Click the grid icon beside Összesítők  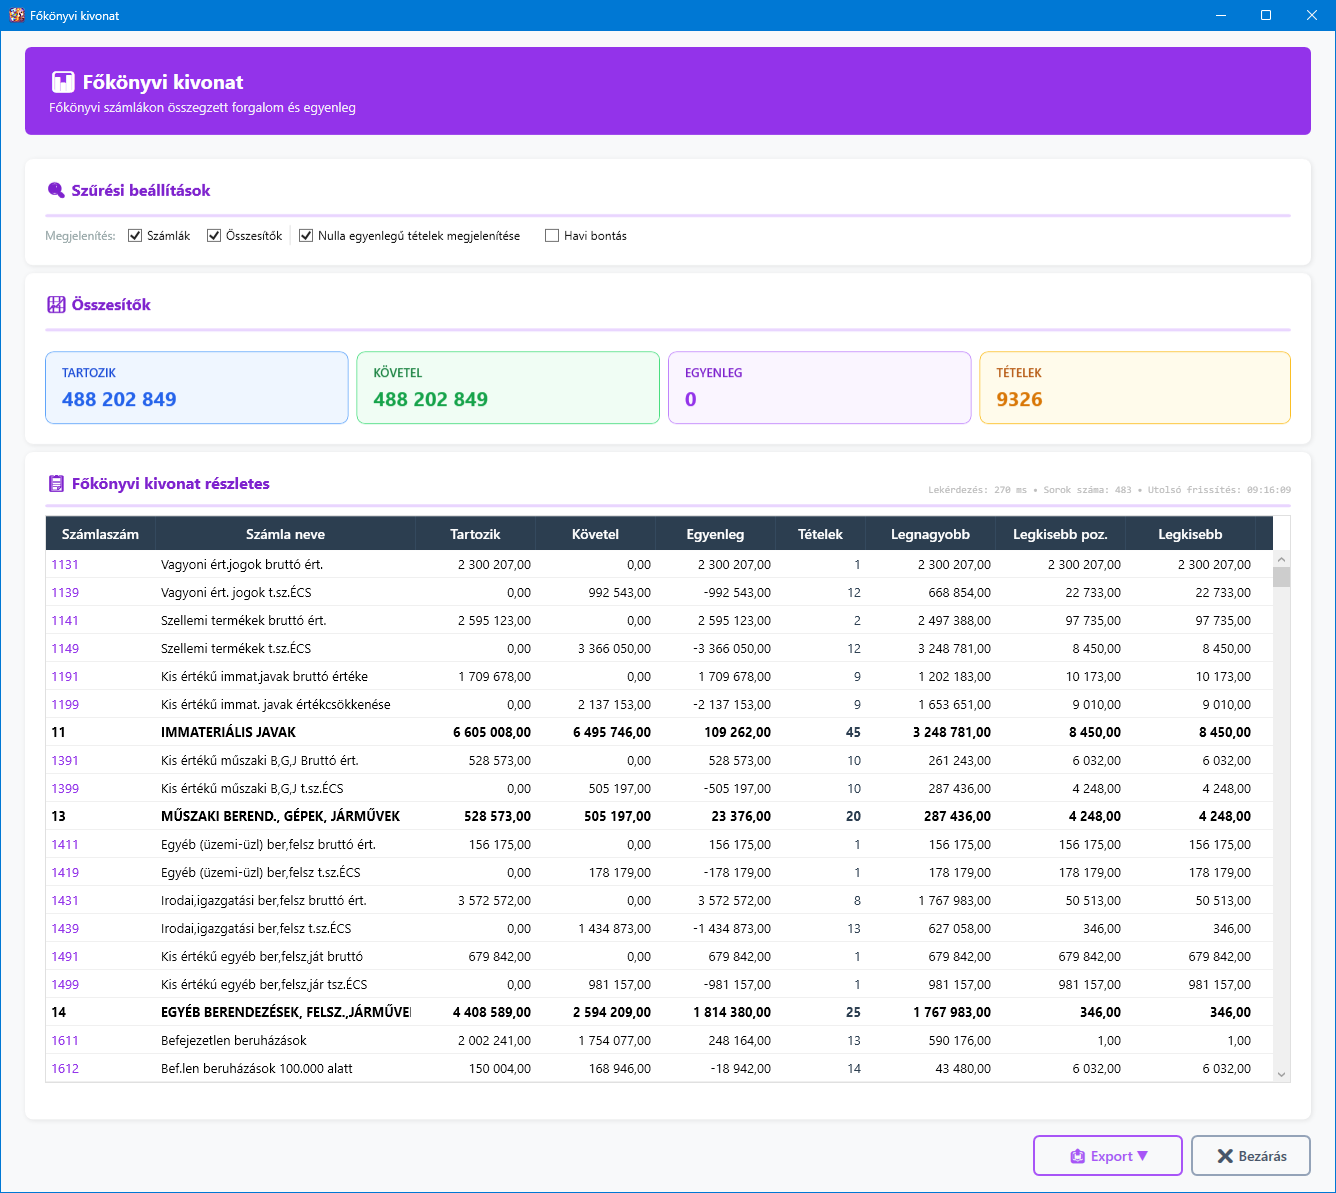[56, 305]
